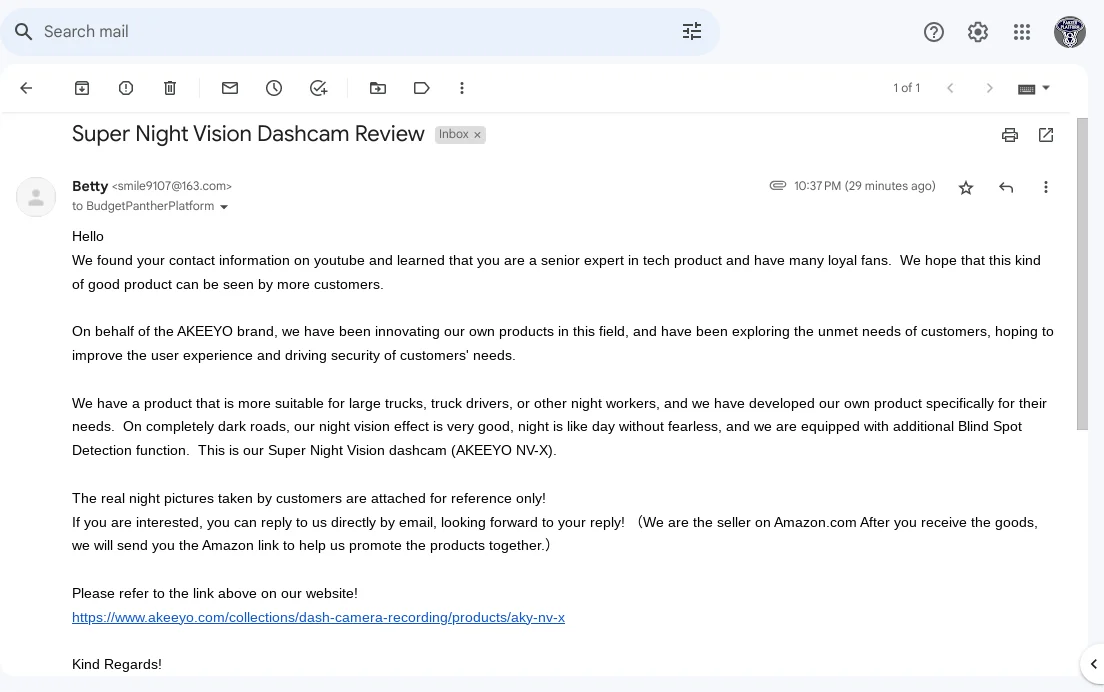Open the Gmail support help menu

coord(934,32)
